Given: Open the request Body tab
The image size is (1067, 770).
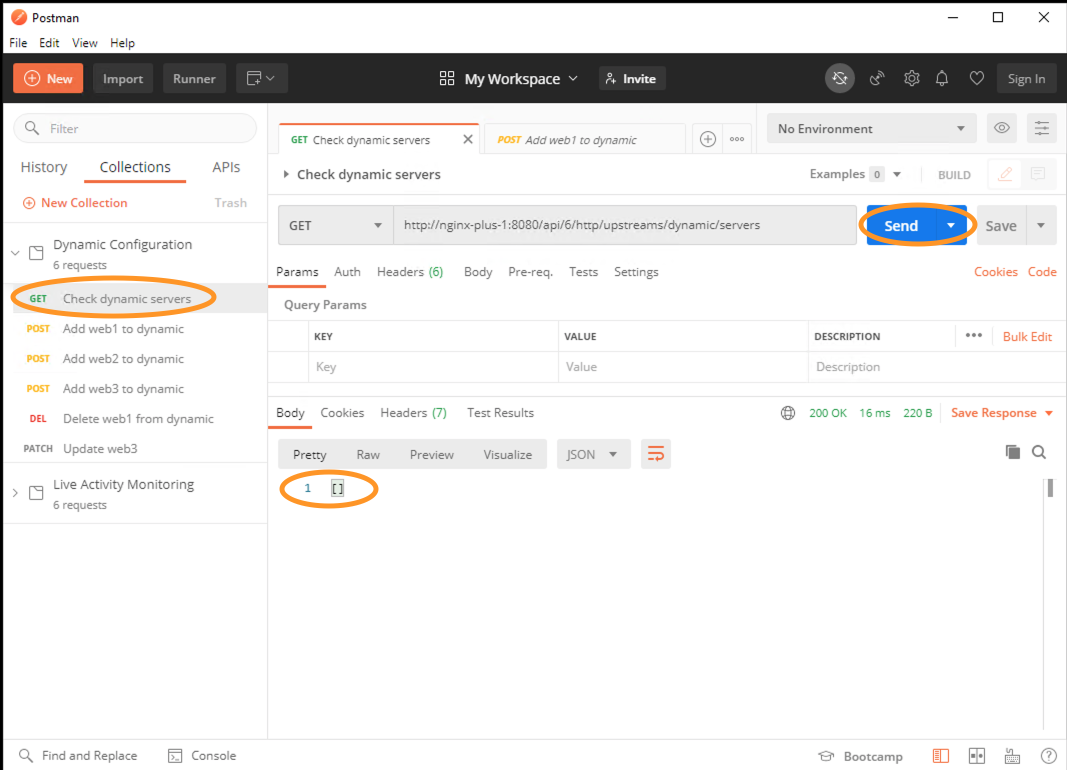Looking at the screenshot, I should [x=478, y=271].
